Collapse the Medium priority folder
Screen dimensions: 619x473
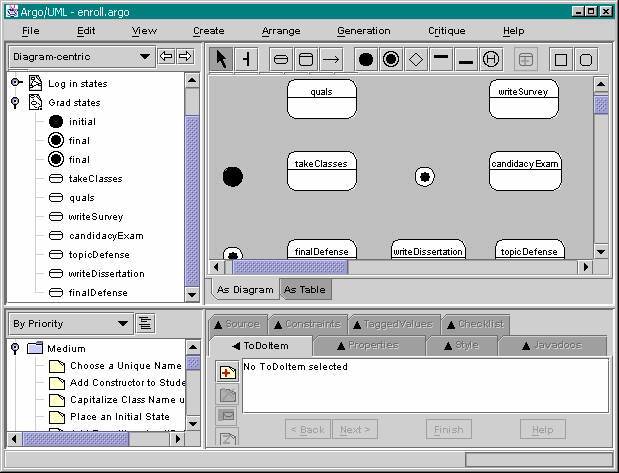point(15,348)
